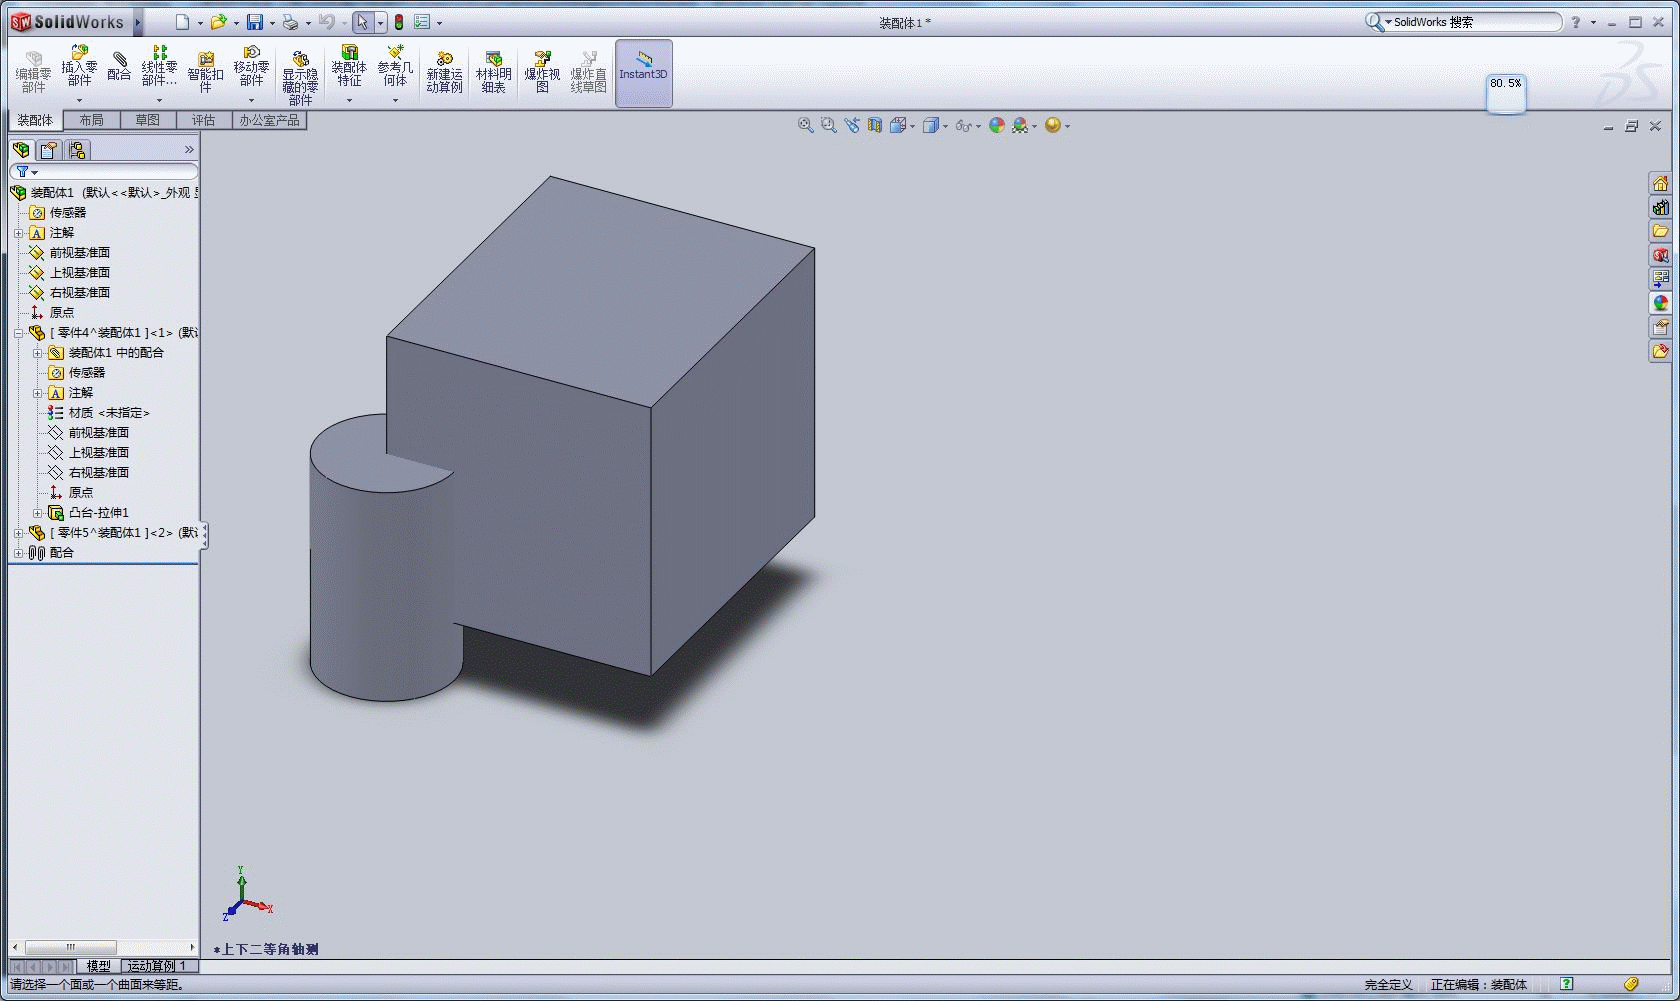The height and width of the screenshot is (1001, 1680).
Task: Click the Print icon
Action: tap(290, 22)
